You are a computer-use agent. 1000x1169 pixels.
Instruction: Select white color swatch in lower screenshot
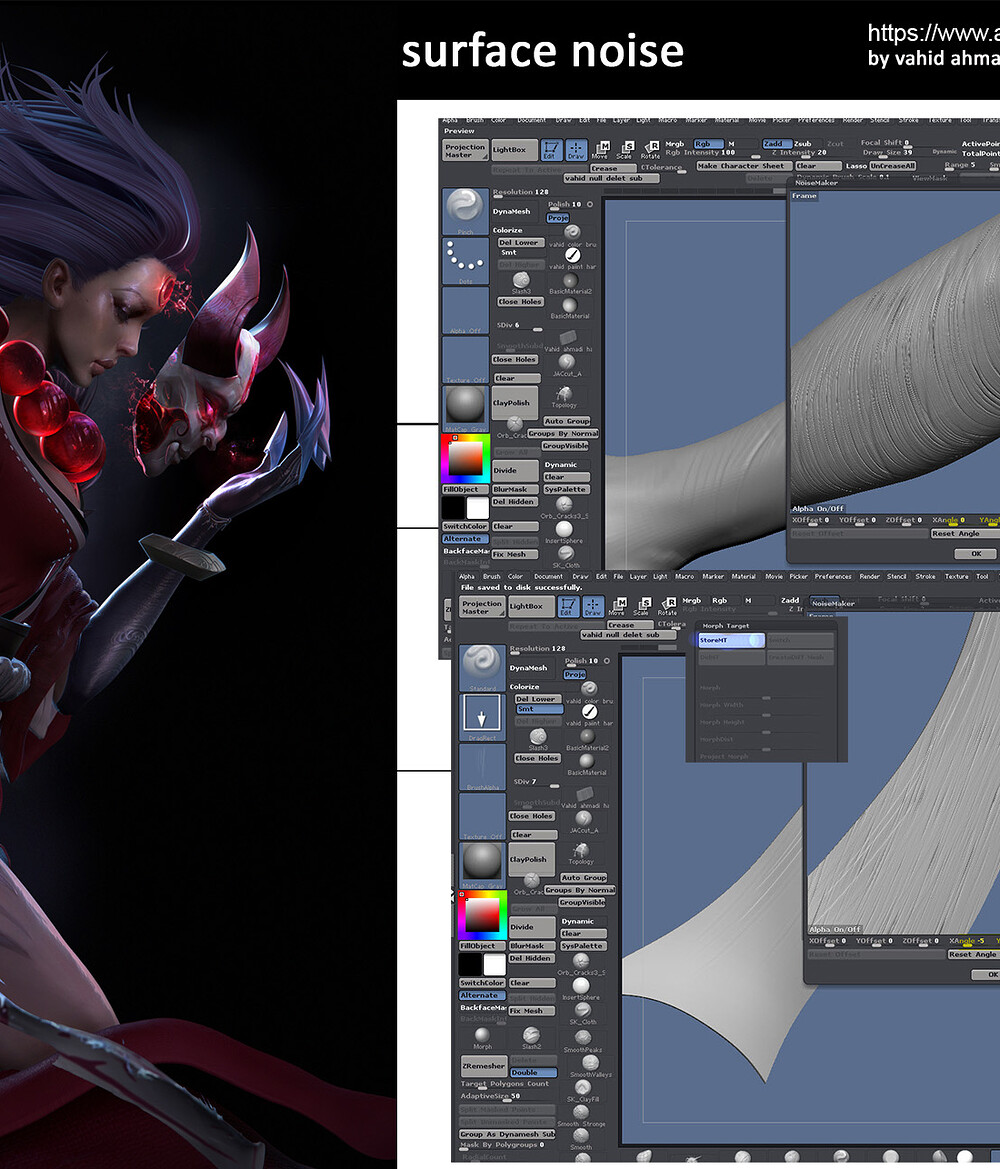[494, 965]
